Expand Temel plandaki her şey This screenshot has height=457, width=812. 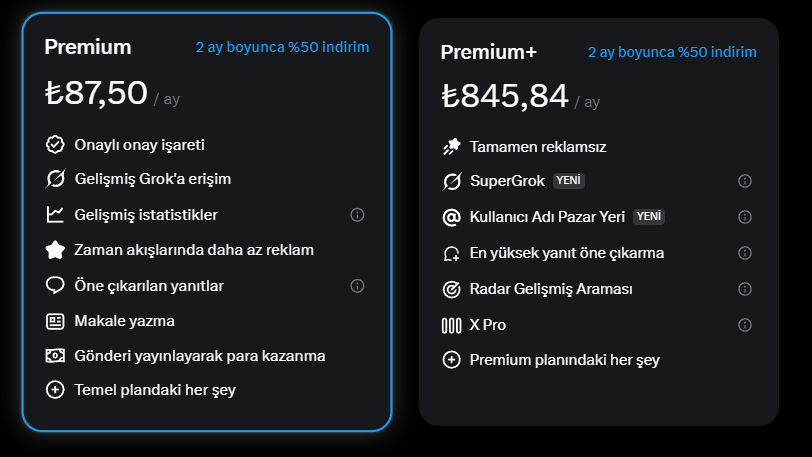click(140, 390)
